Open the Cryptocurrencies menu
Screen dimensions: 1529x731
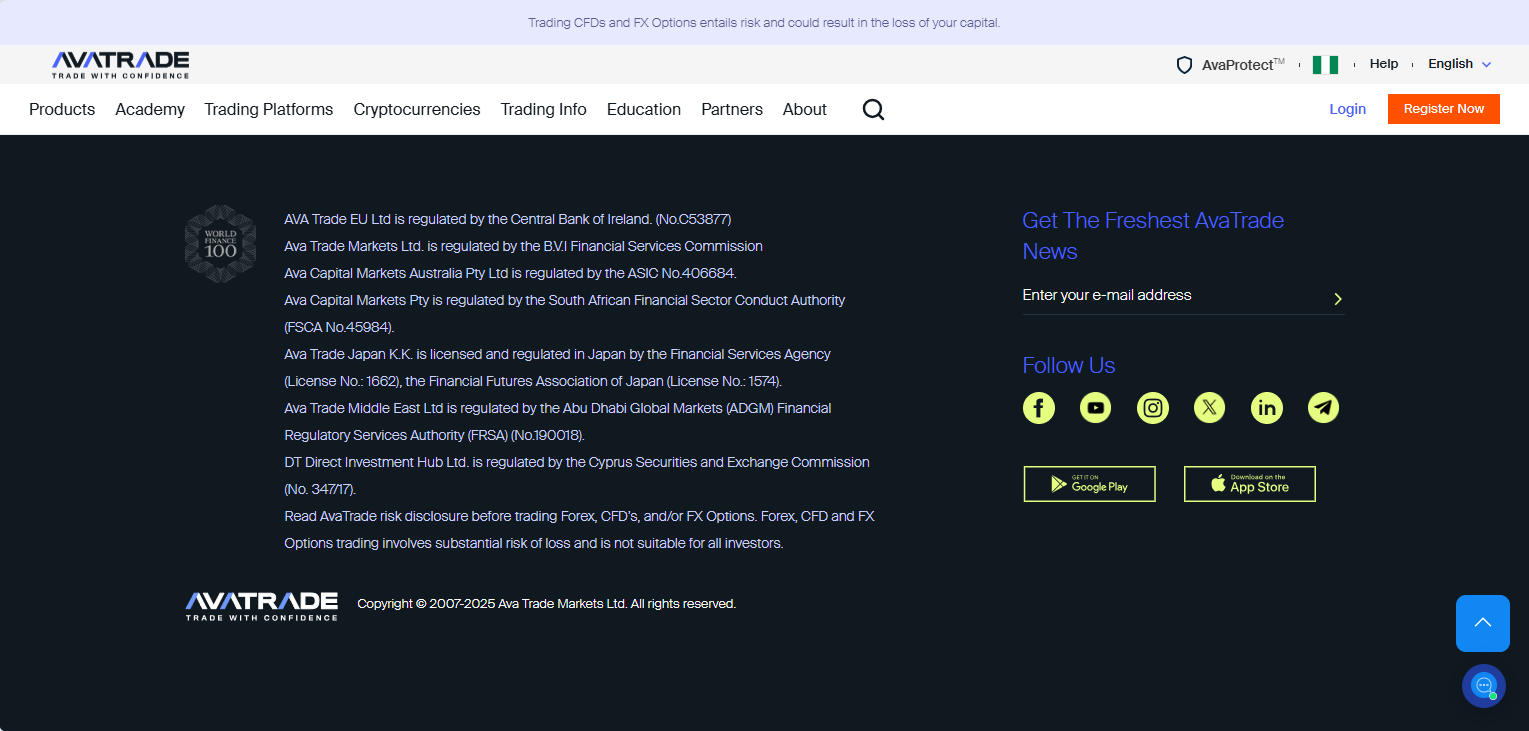click(x=417, y=110)
